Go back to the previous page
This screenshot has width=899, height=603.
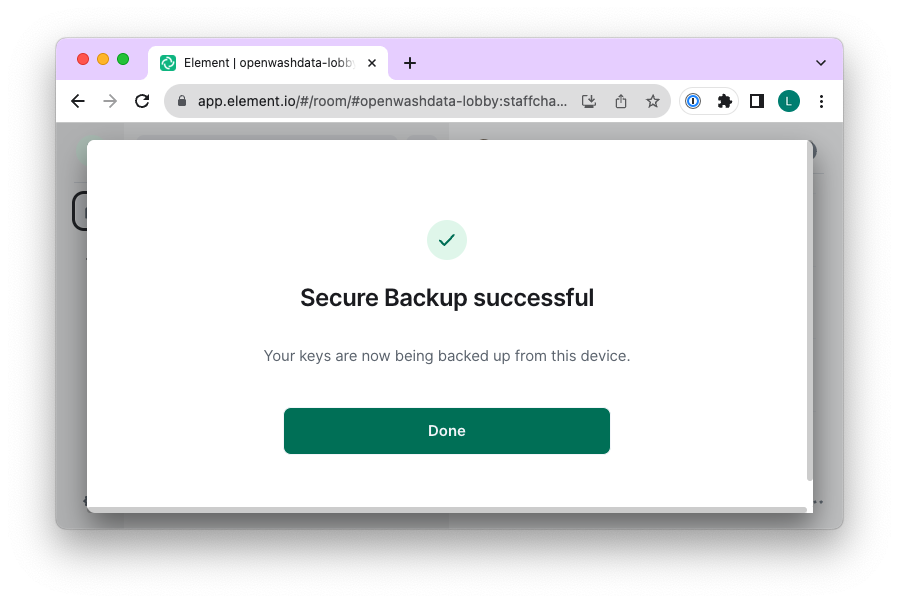coord(78,101)
